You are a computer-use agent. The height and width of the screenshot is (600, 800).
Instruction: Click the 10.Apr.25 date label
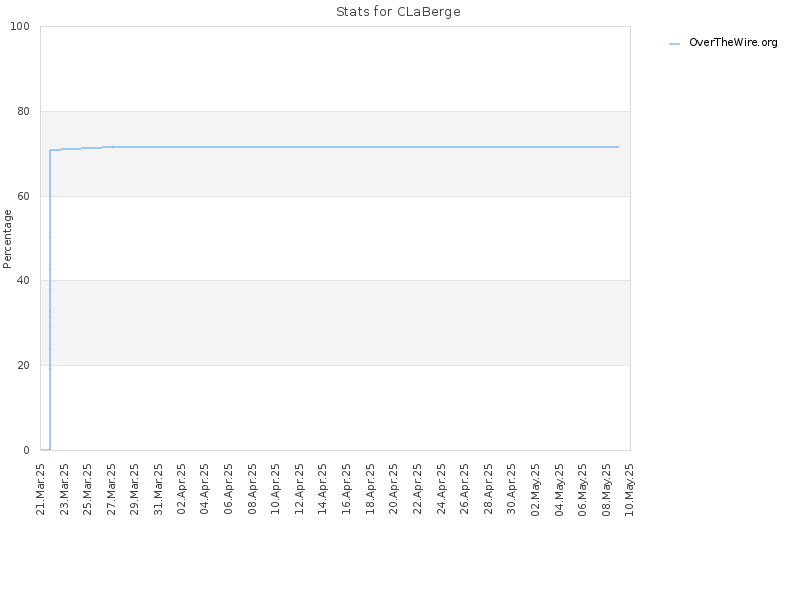point(276,489)
